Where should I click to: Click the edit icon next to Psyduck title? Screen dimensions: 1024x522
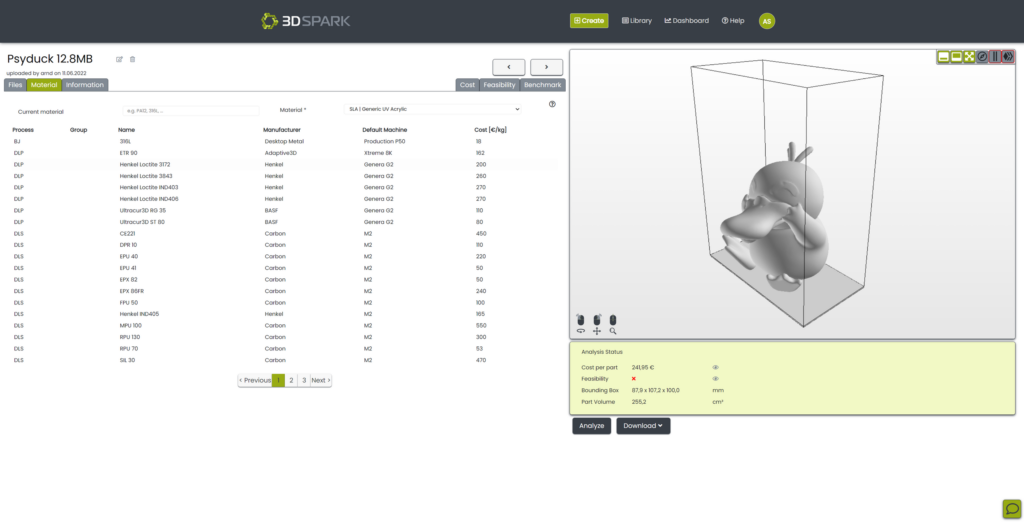[120, 59]
